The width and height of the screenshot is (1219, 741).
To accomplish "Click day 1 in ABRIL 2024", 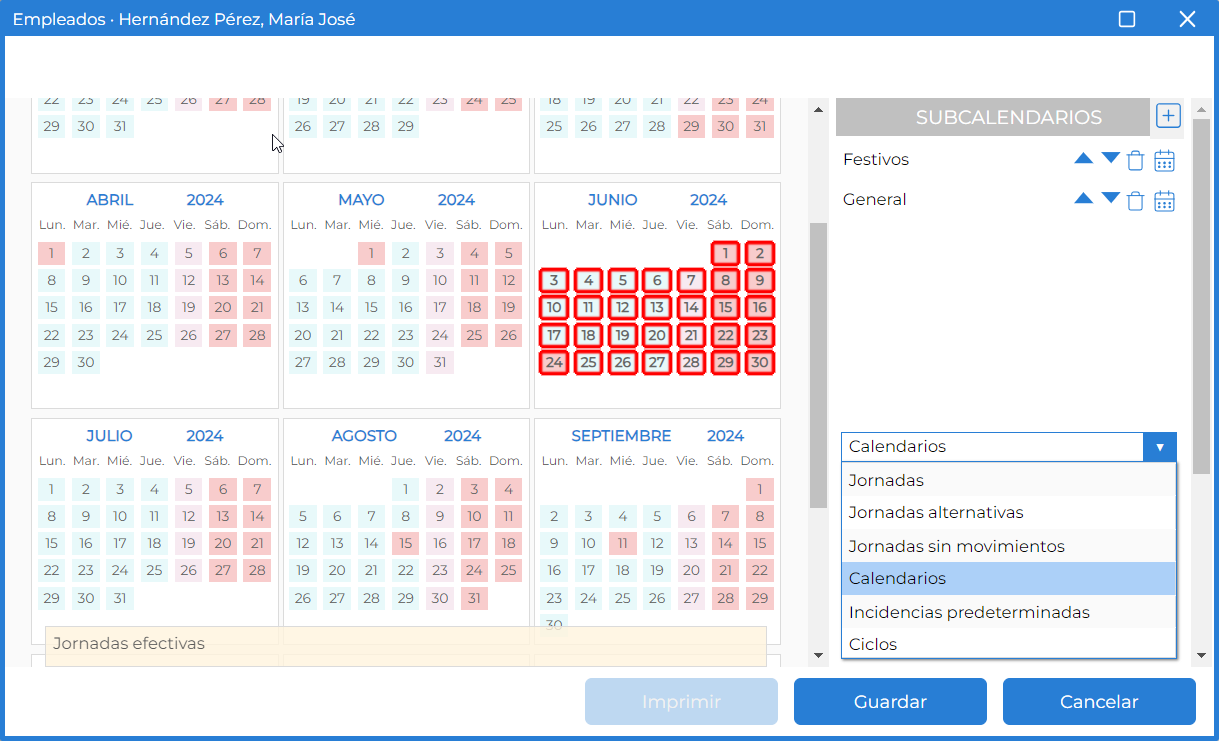I will point(52,253).
